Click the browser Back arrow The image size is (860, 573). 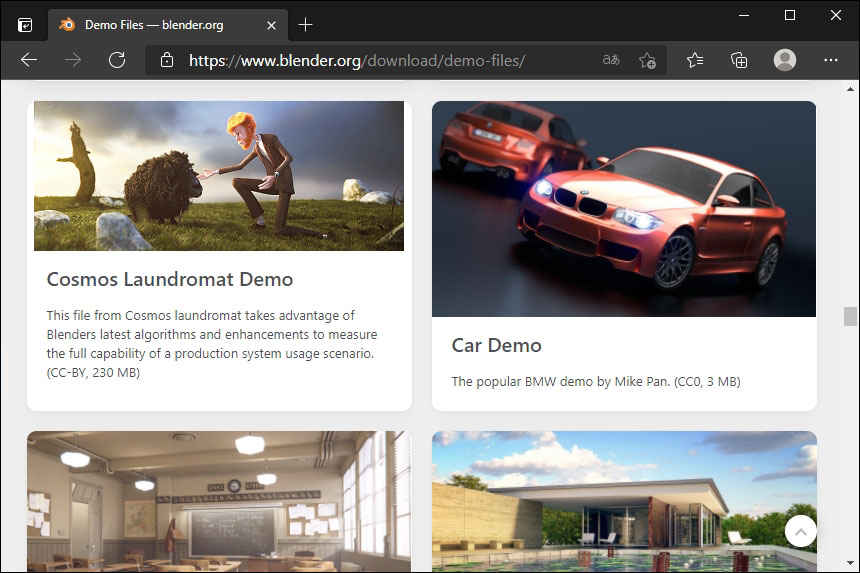tap(29, 60)
